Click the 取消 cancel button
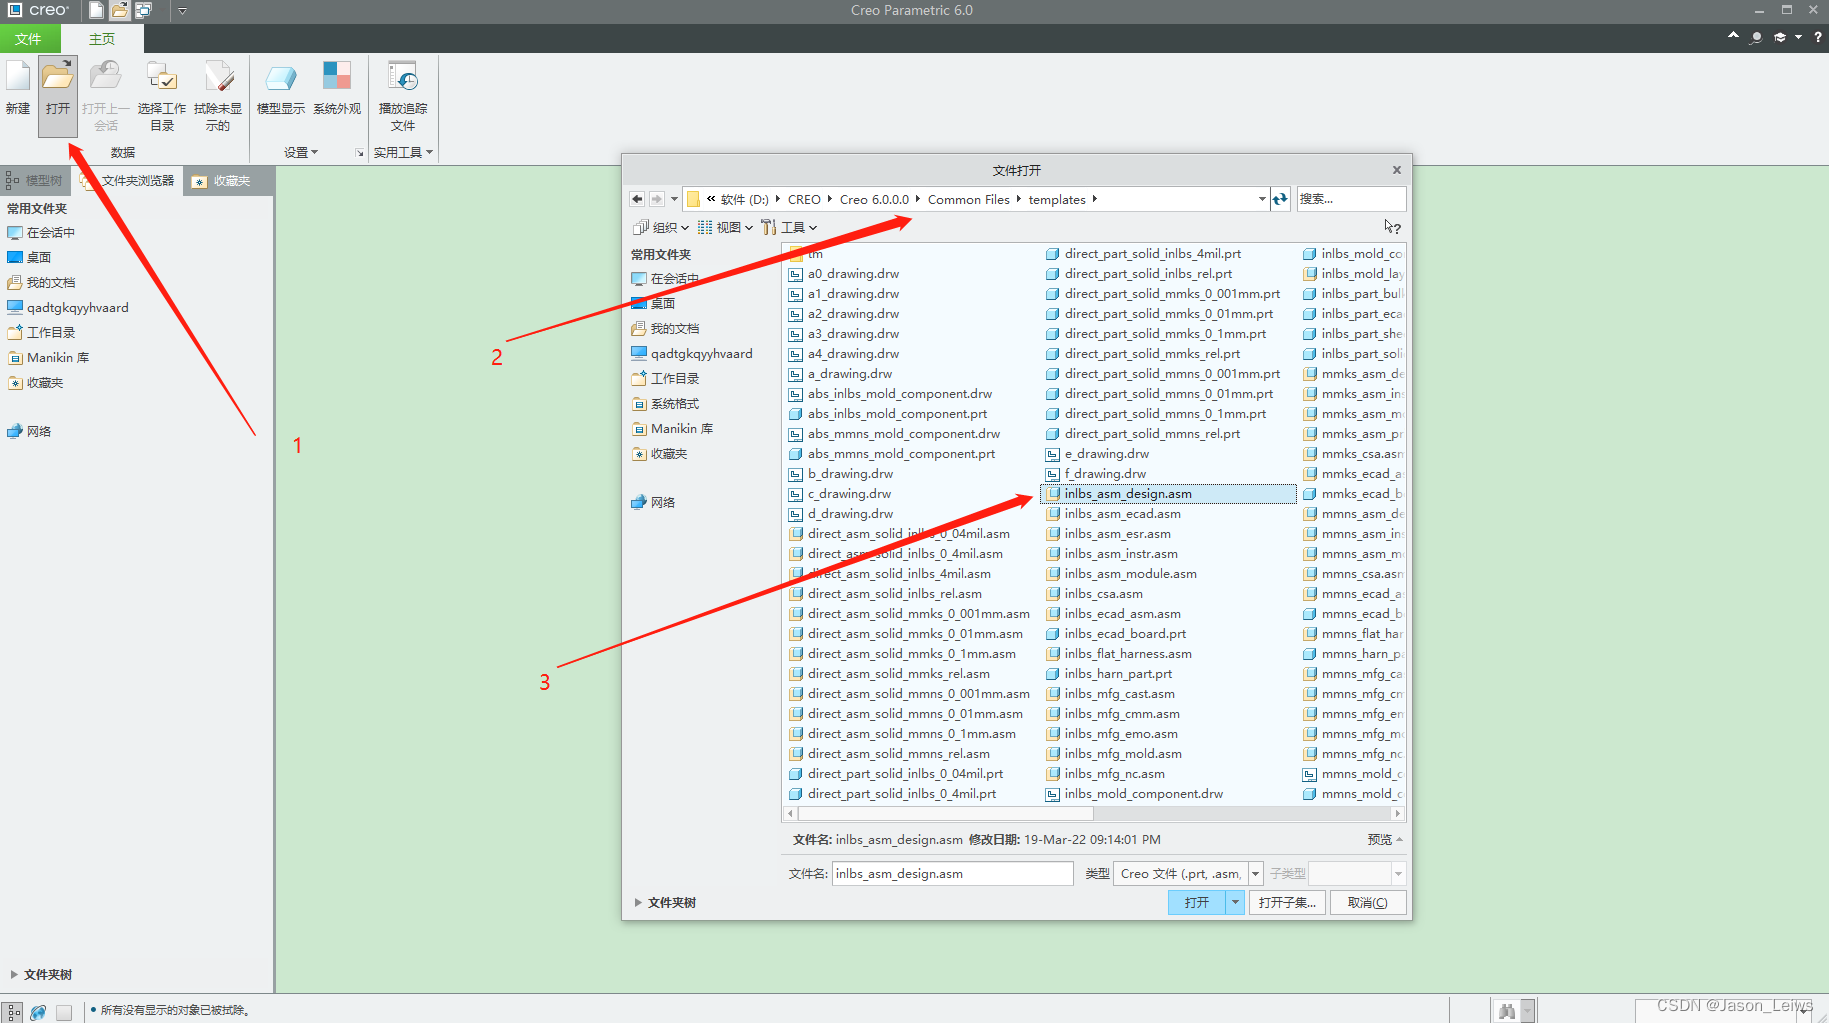This screenshot has width=1829, height=1023. (1367, 902)
